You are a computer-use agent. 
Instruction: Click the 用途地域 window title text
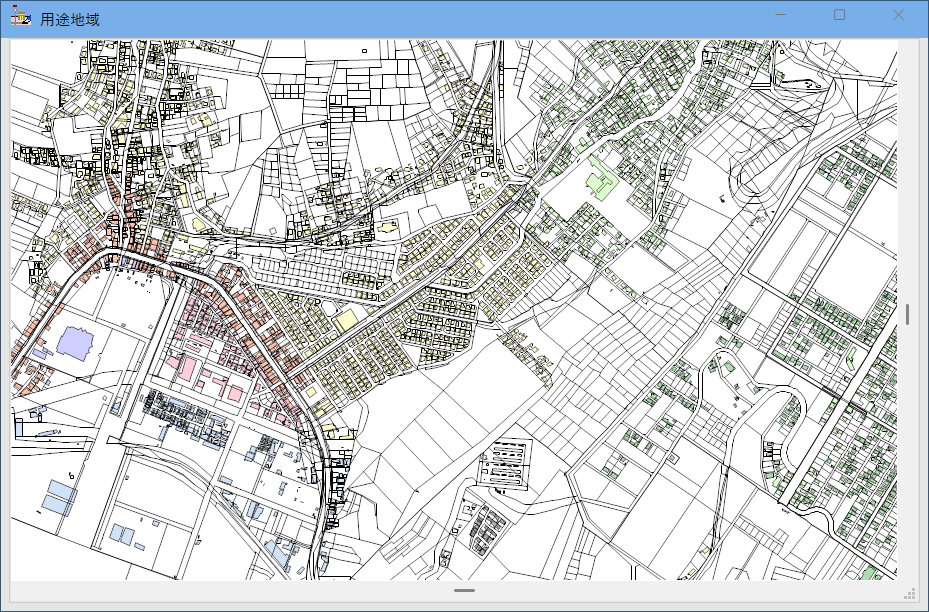69,20
